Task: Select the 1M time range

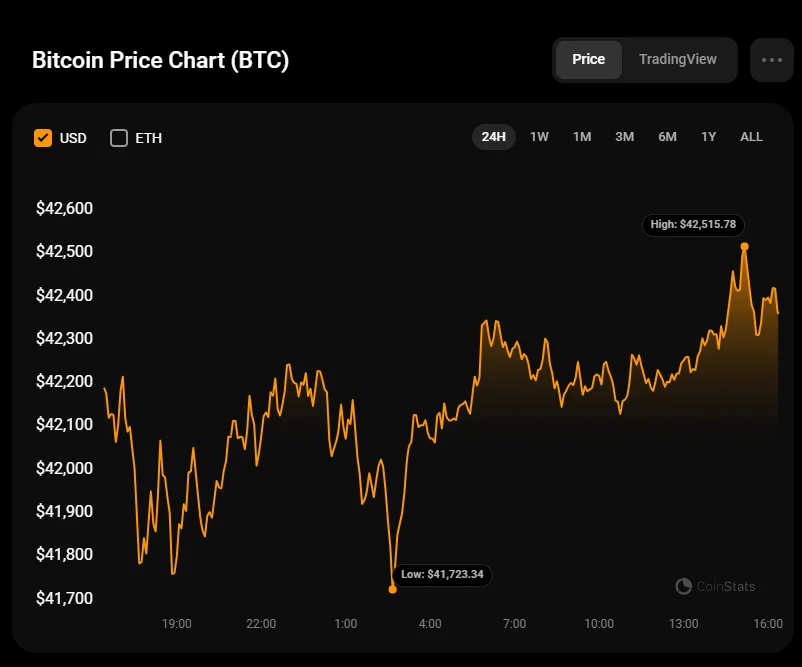Action: pyautogui.click(x=582, y=137)
